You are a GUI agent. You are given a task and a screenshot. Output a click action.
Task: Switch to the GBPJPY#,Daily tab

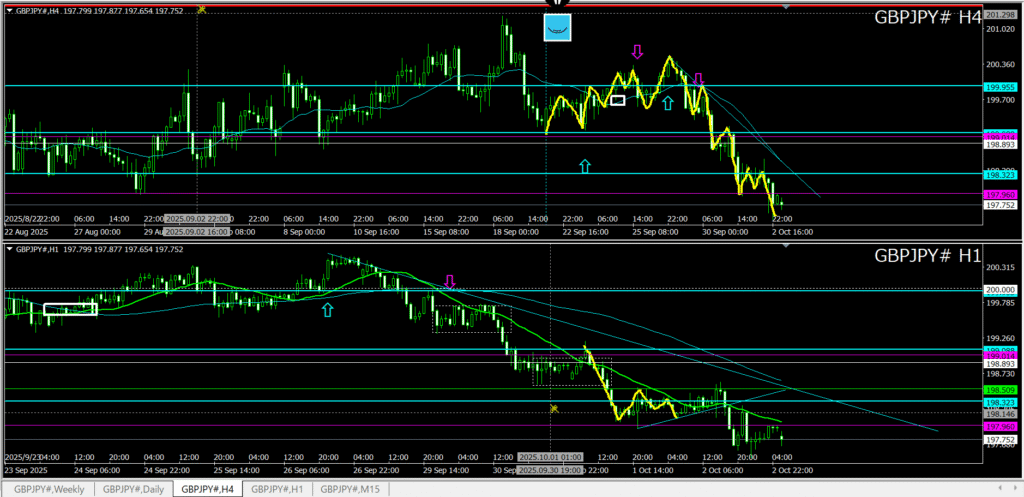[x=133, y=489]
